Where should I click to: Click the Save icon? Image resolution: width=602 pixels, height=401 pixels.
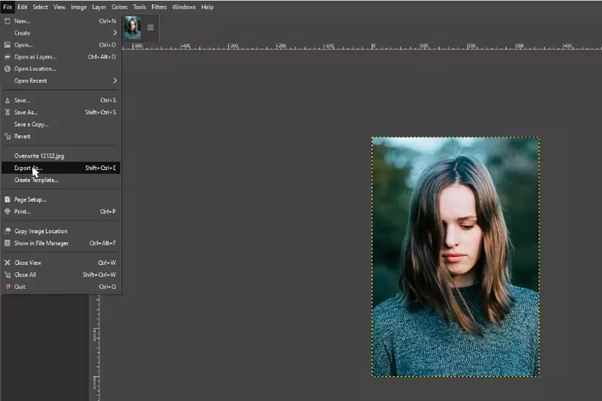7,100
